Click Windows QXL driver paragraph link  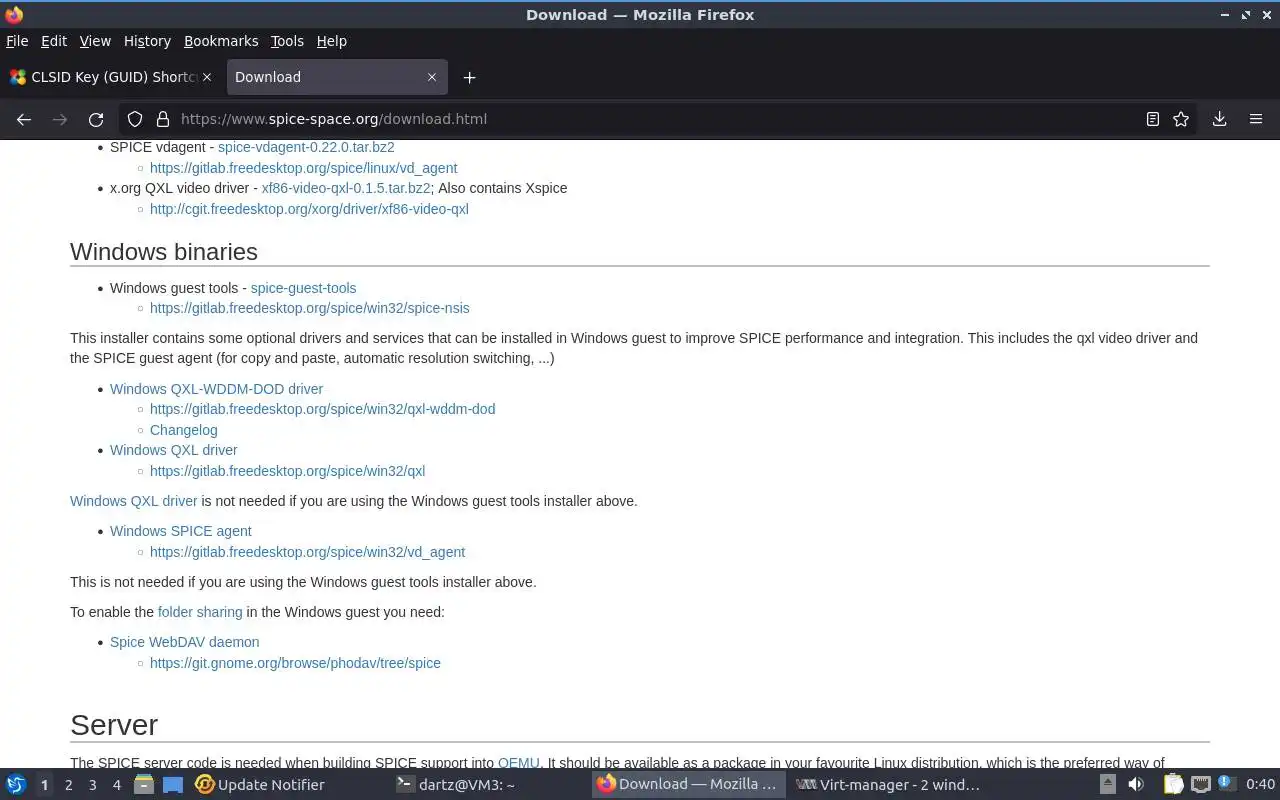(134, 501)
